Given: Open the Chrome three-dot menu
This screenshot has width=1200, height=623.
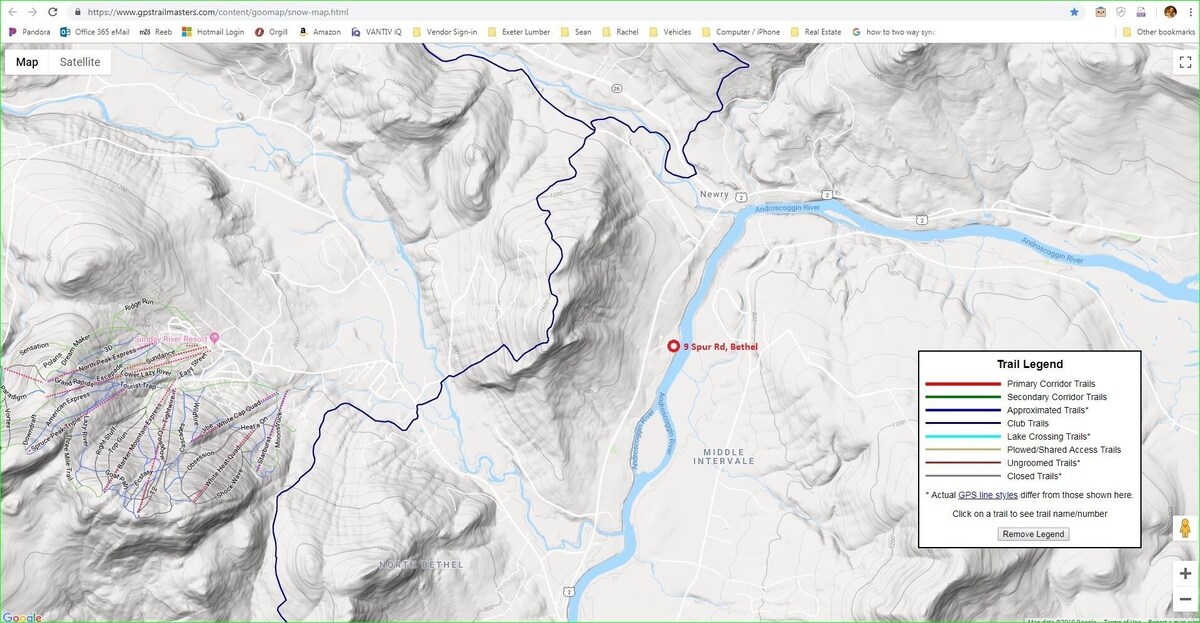Looking at the screenshot, I should pos(1190,12).
